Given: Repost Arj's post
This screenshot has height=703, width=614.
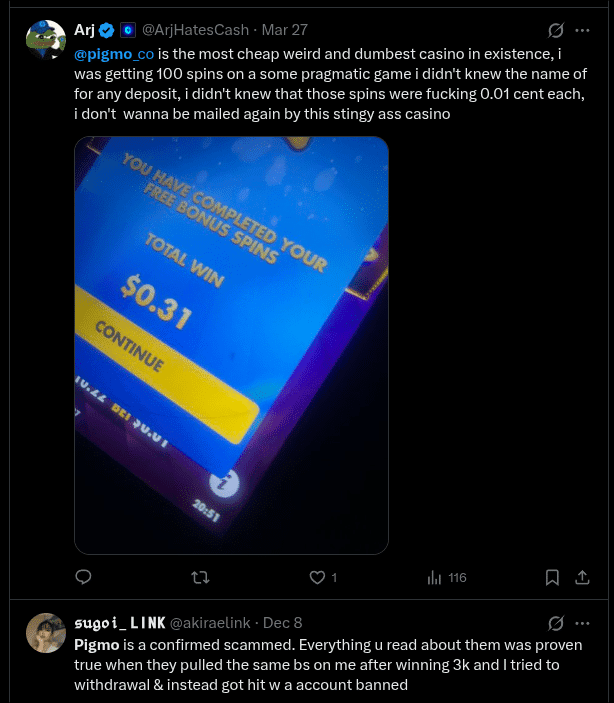Looking at the screenshot, I should [200, 577].
